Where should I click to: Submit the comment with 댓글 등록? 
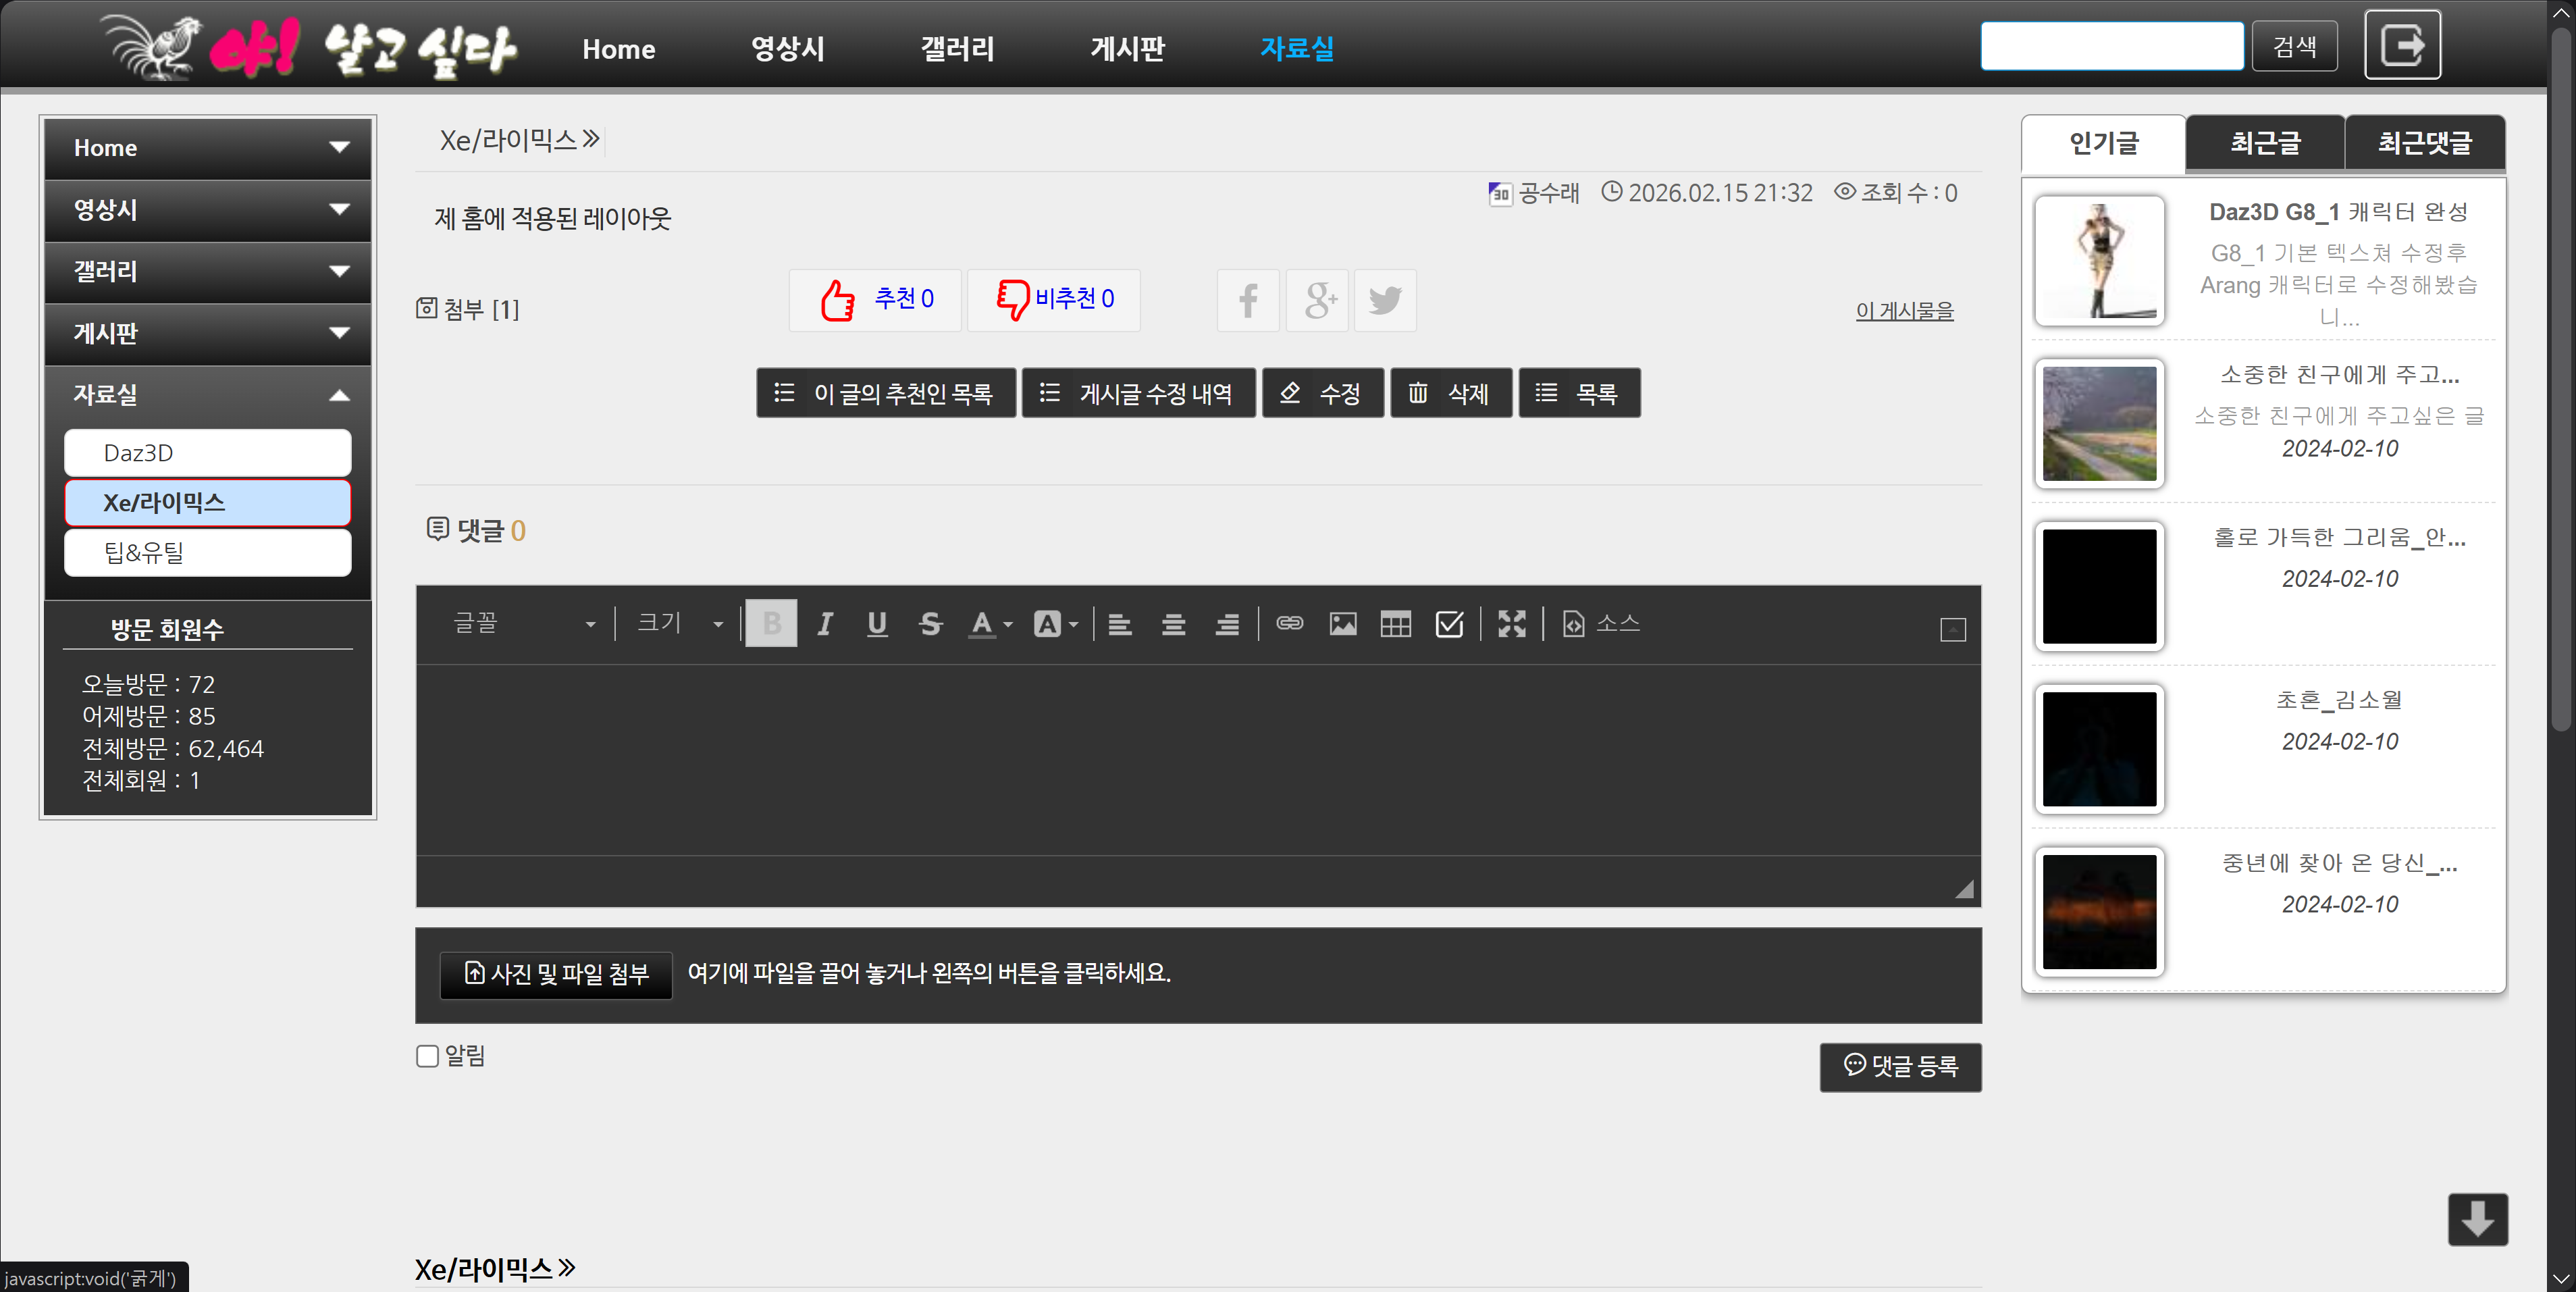(1899, 1067)
